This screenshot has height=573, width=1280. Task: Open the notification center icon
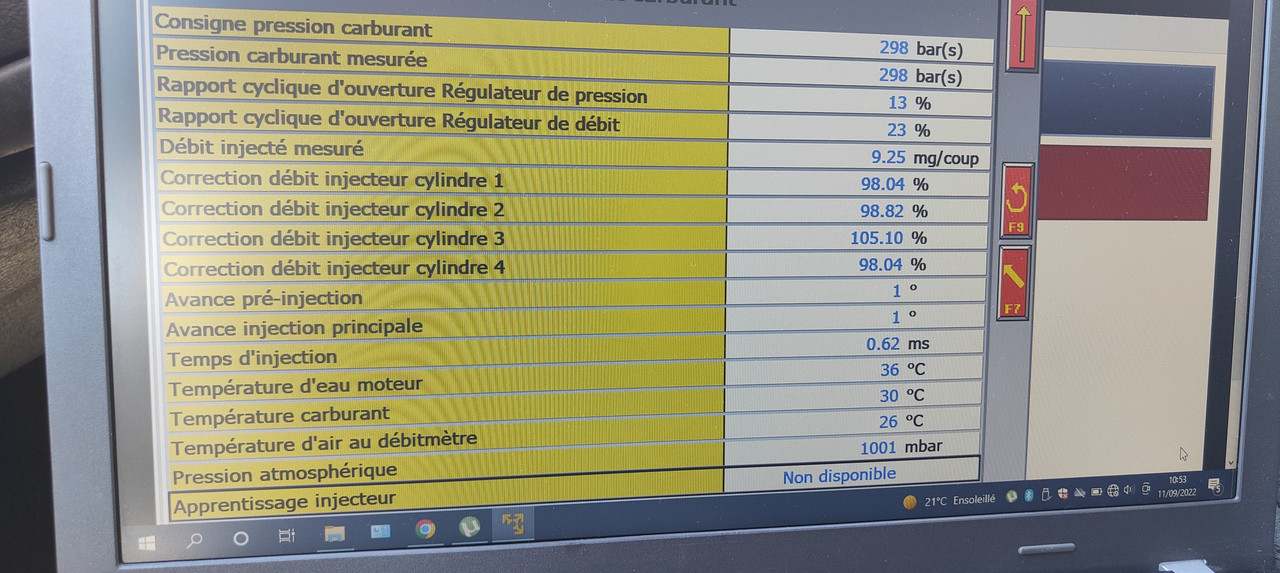(x=1214, y=486)
